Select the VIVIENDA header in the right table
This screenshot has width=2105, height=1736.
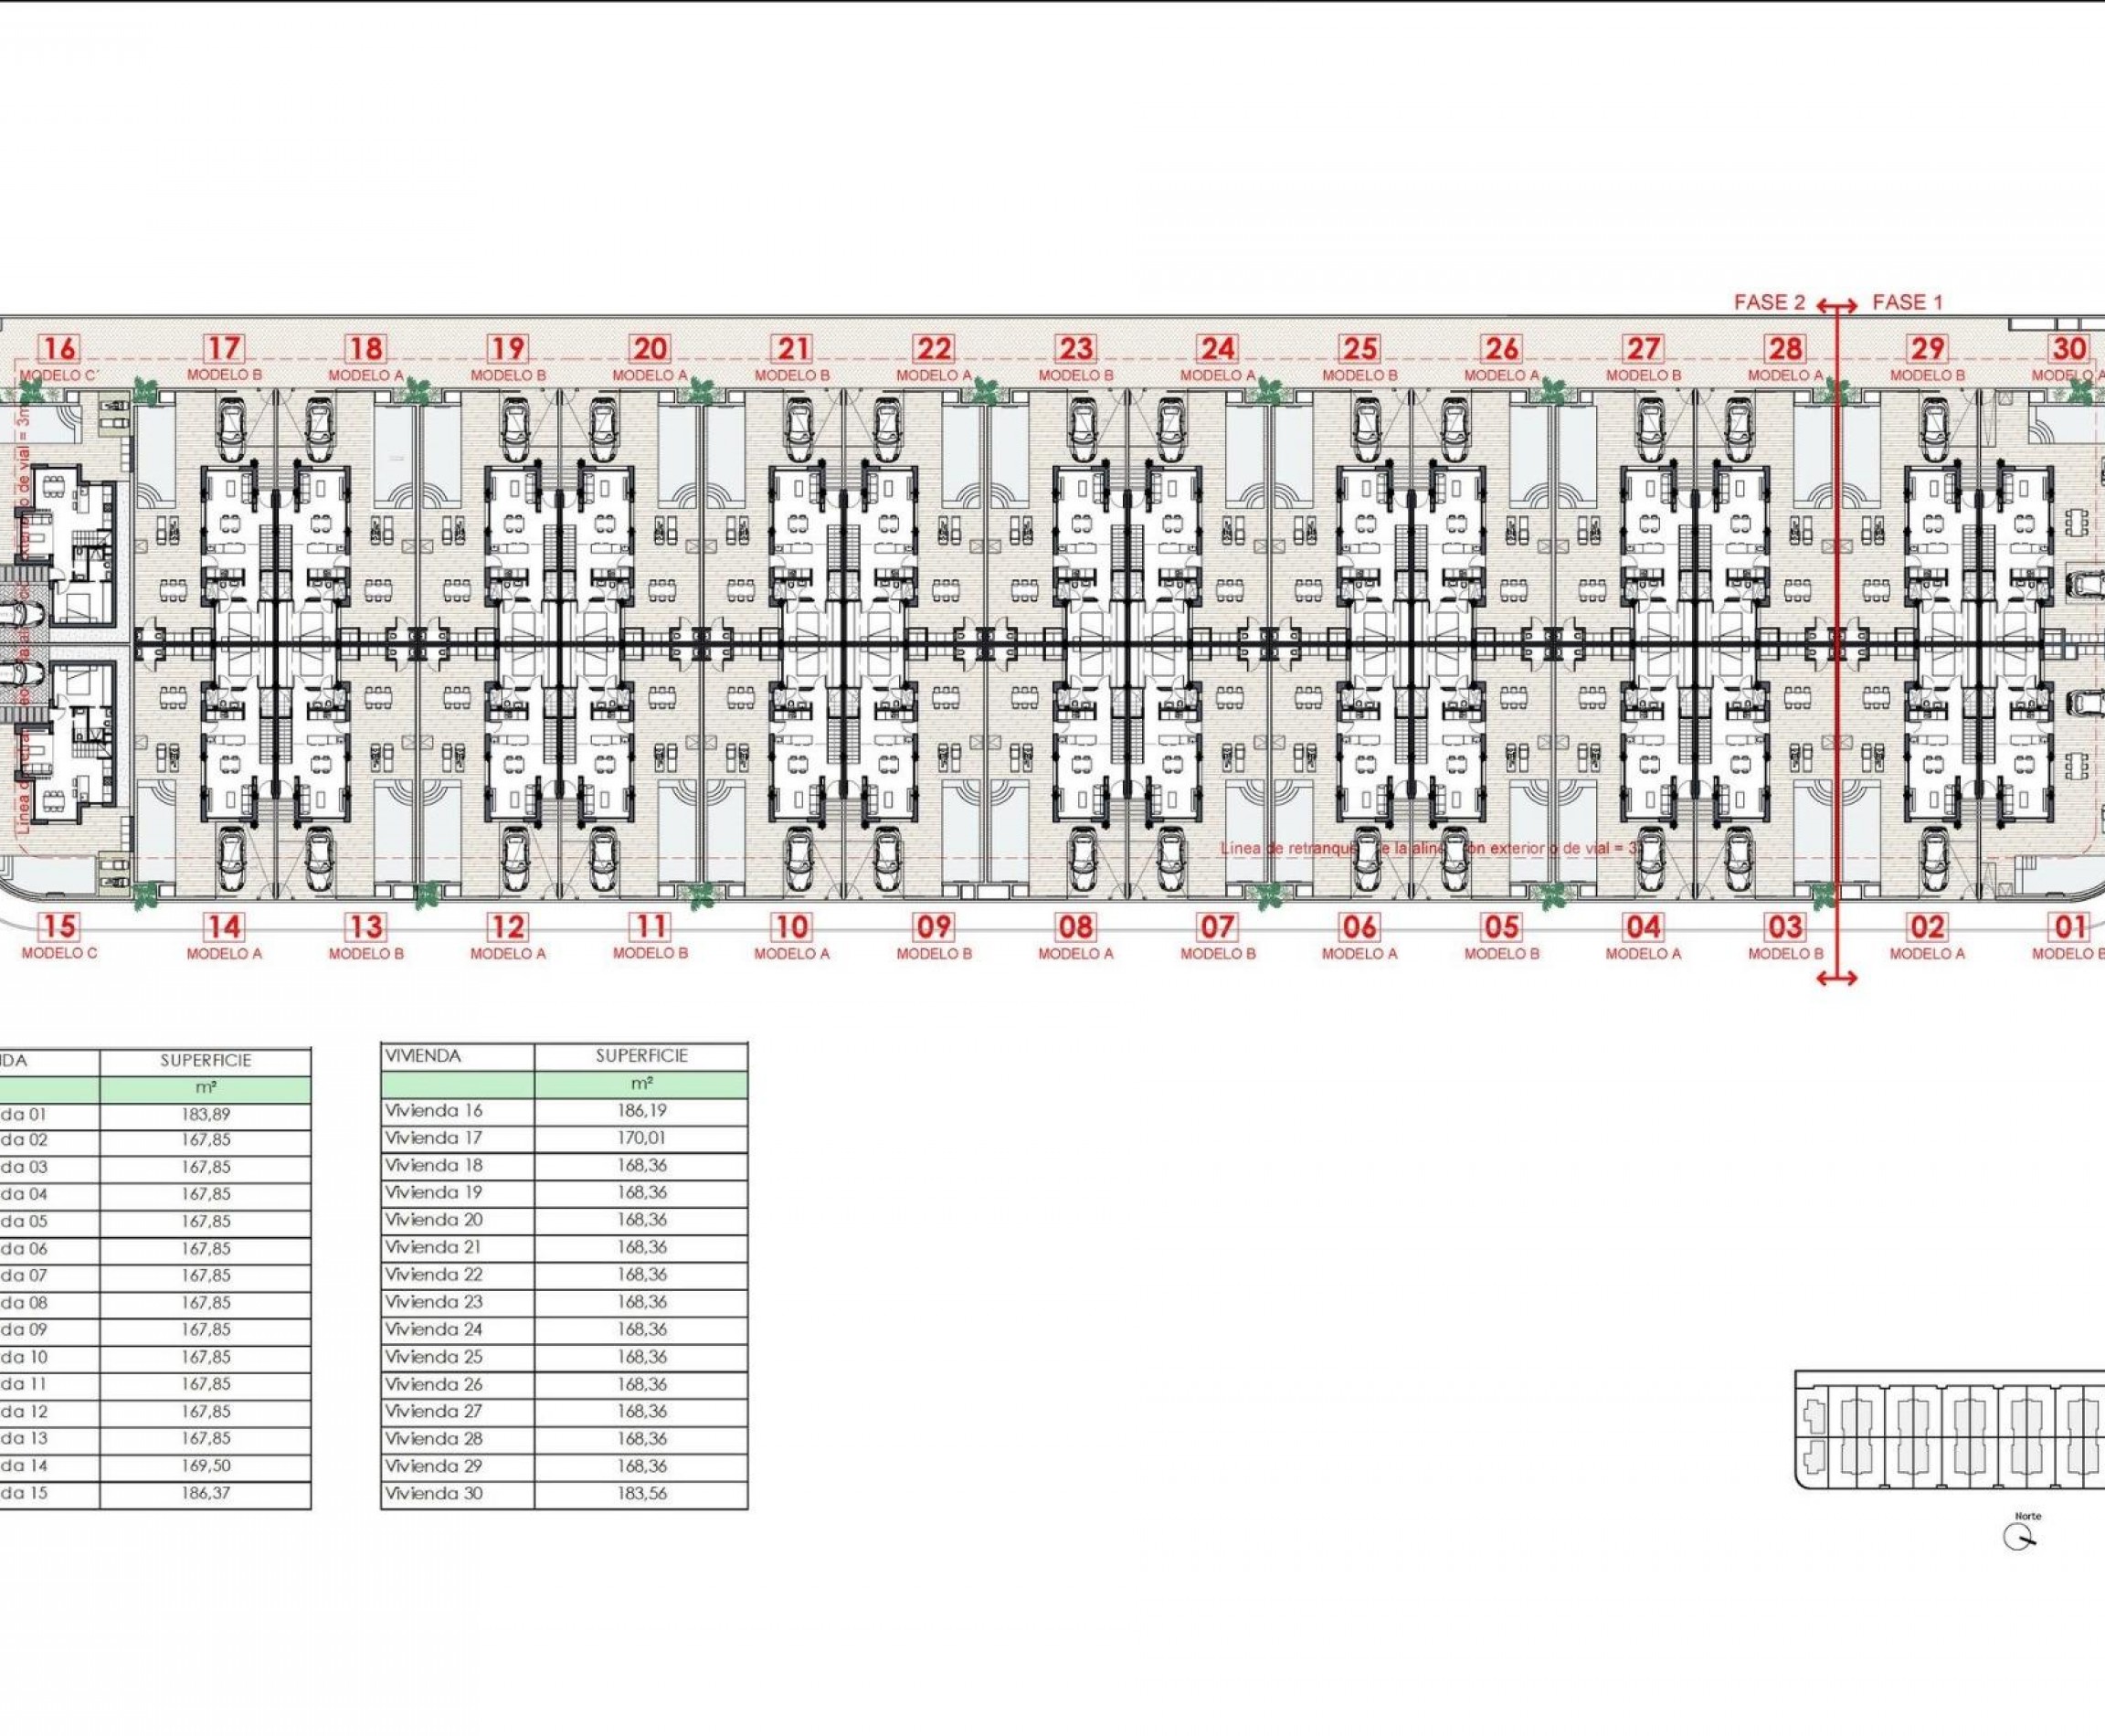point(423,1056)
